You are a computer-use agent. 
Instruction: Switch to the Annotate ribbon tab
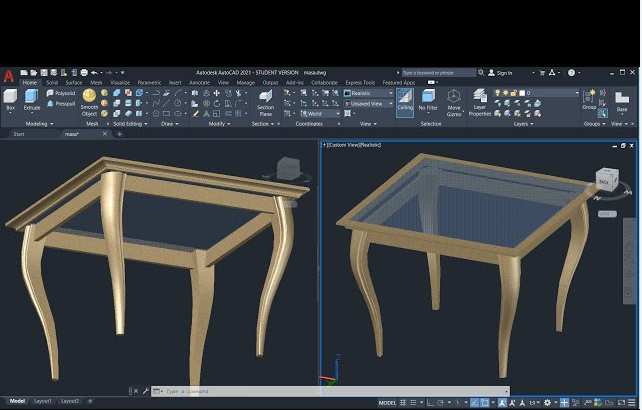click(x=199, y=83)
